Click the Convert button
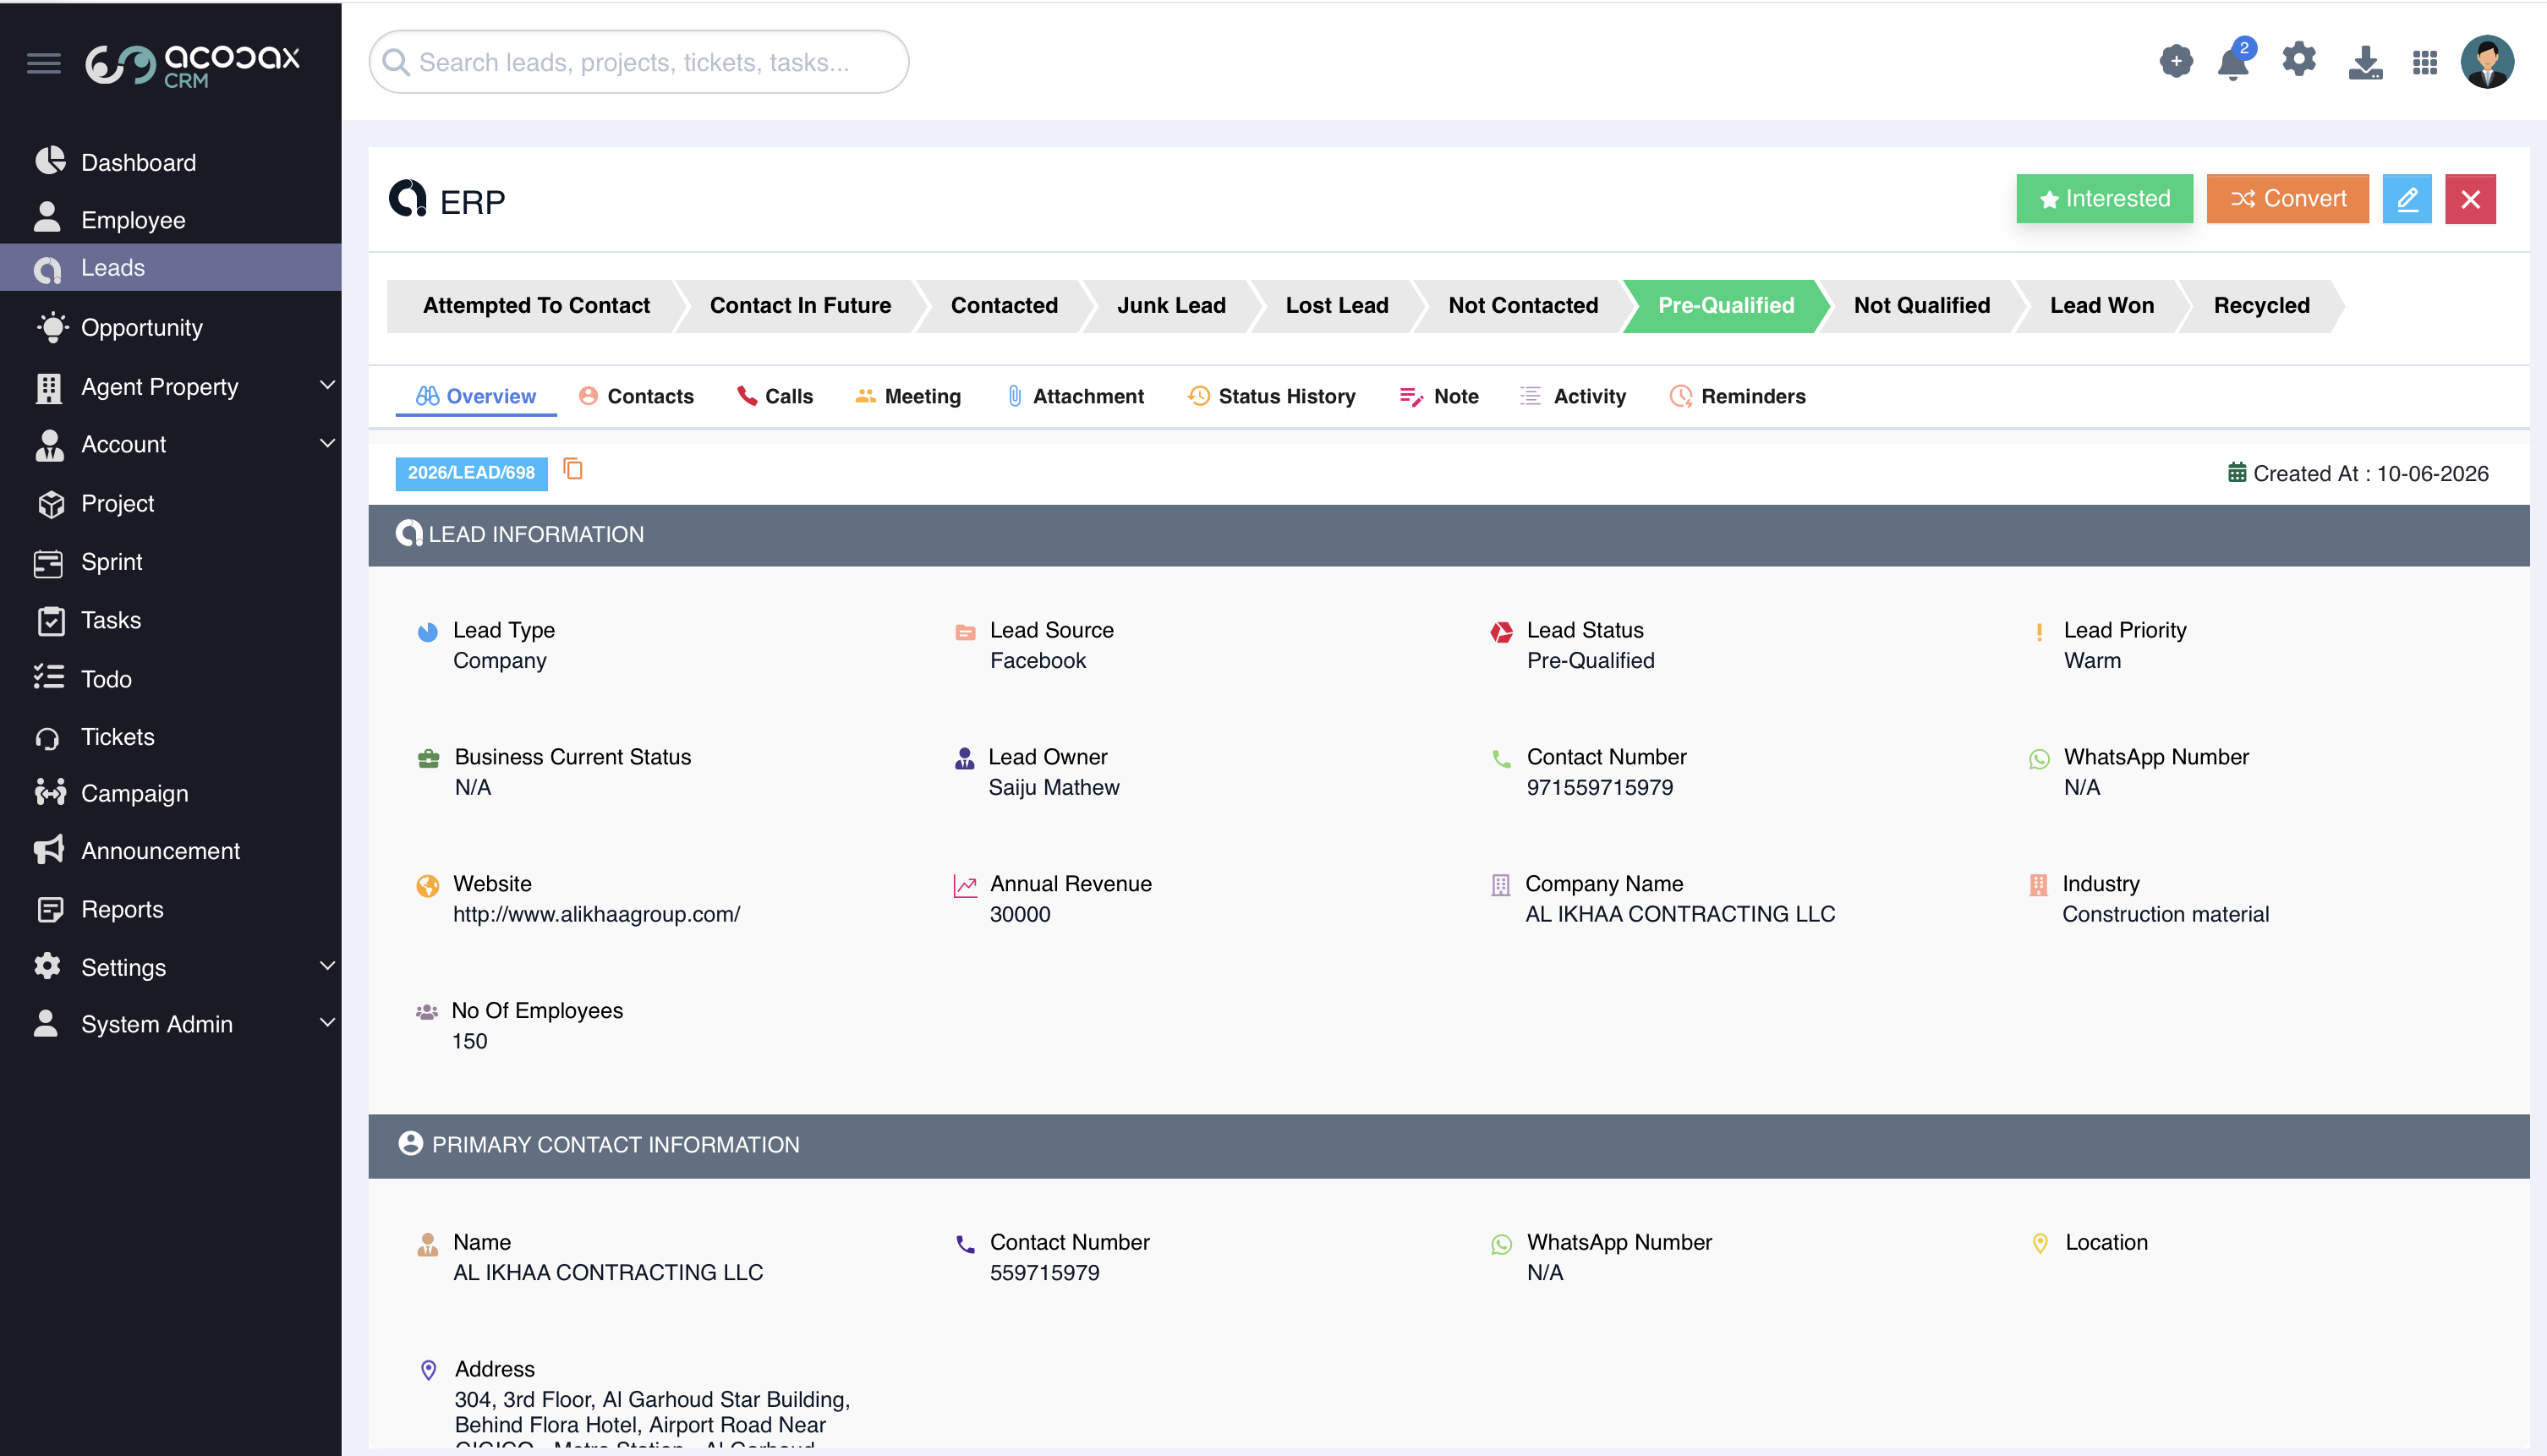2547x1456 pixels. (x=2288, y=199)
